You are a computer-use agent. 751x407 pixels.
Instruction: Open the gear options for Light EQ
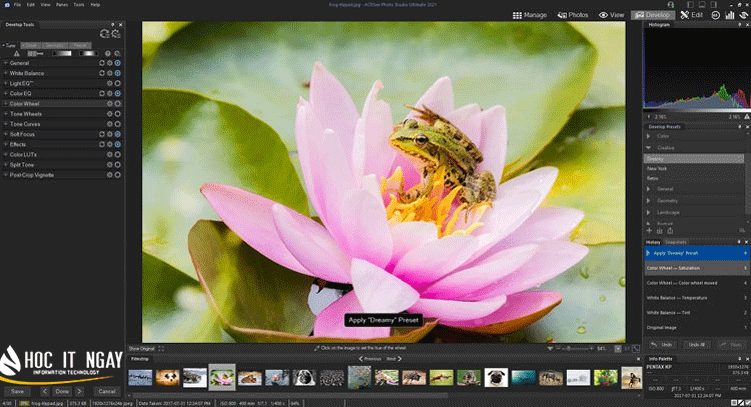click(110, 83)
